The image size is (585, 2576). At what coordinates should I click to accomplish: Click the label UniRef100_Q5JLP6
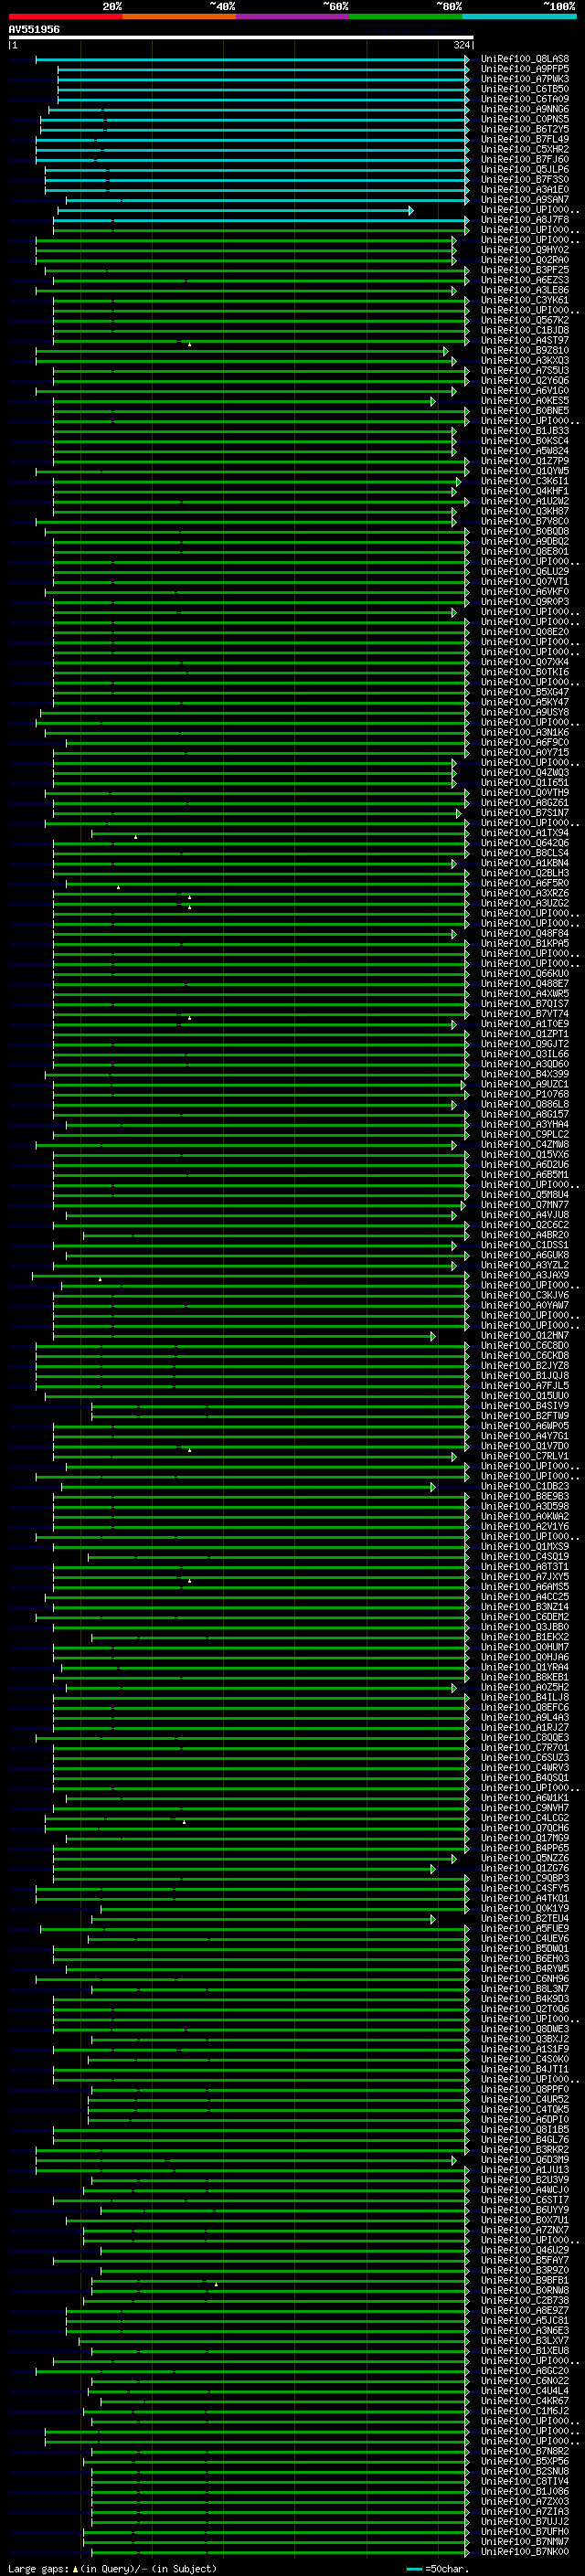coord(525,169)
